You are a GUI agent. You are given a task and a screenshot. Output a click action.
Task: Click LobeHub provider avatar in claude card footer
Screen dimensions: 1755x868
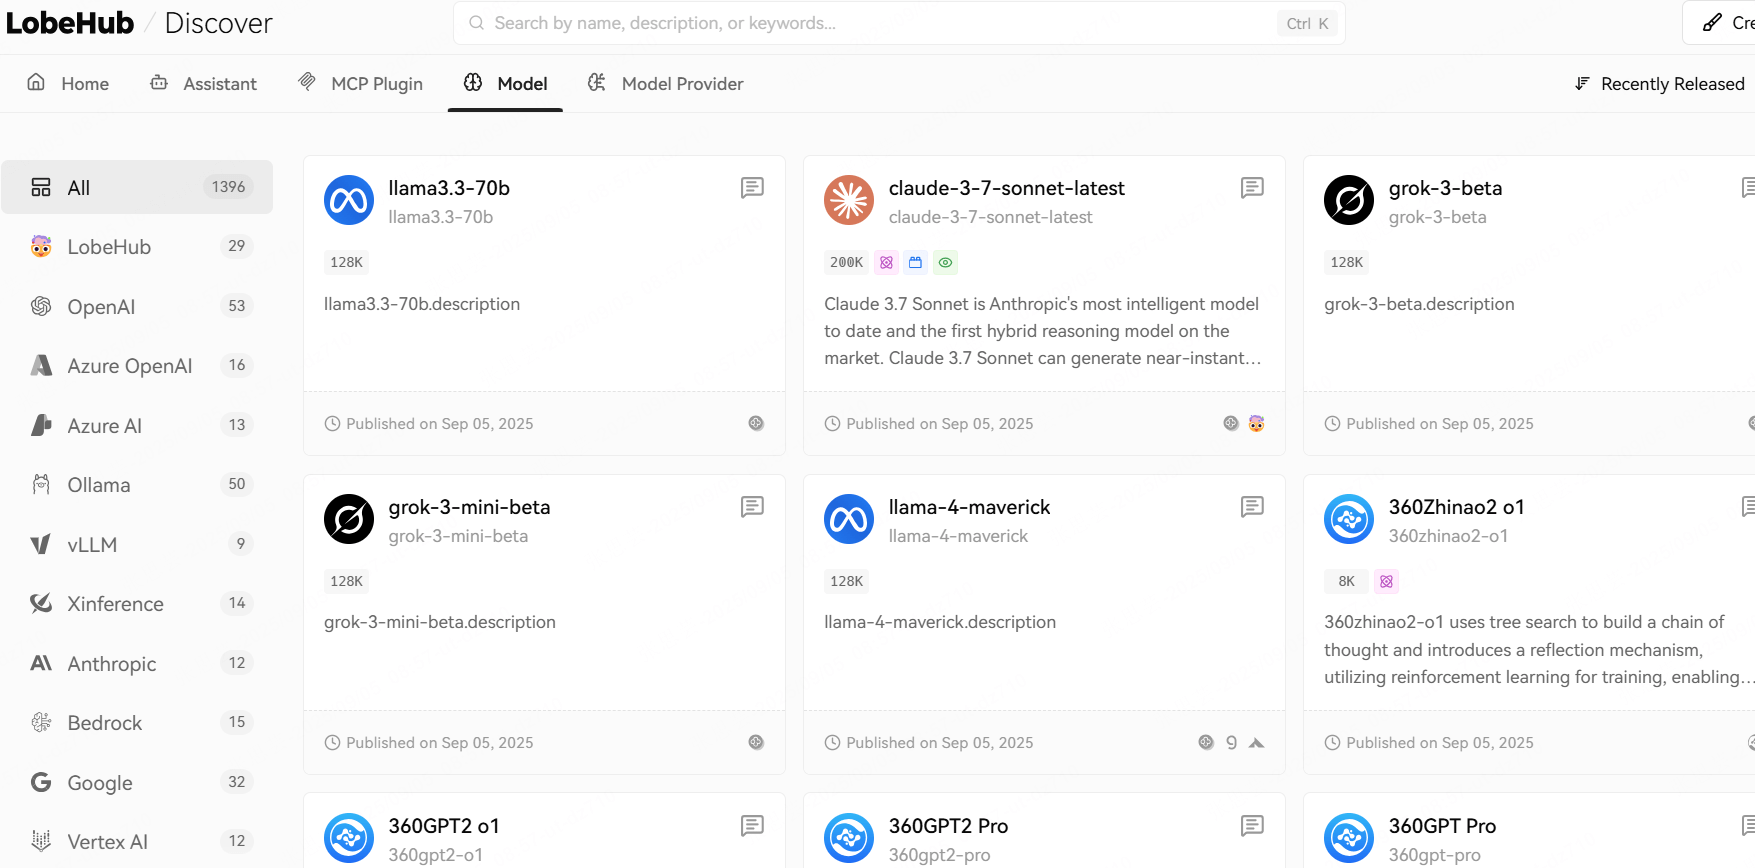point(1257,423)
